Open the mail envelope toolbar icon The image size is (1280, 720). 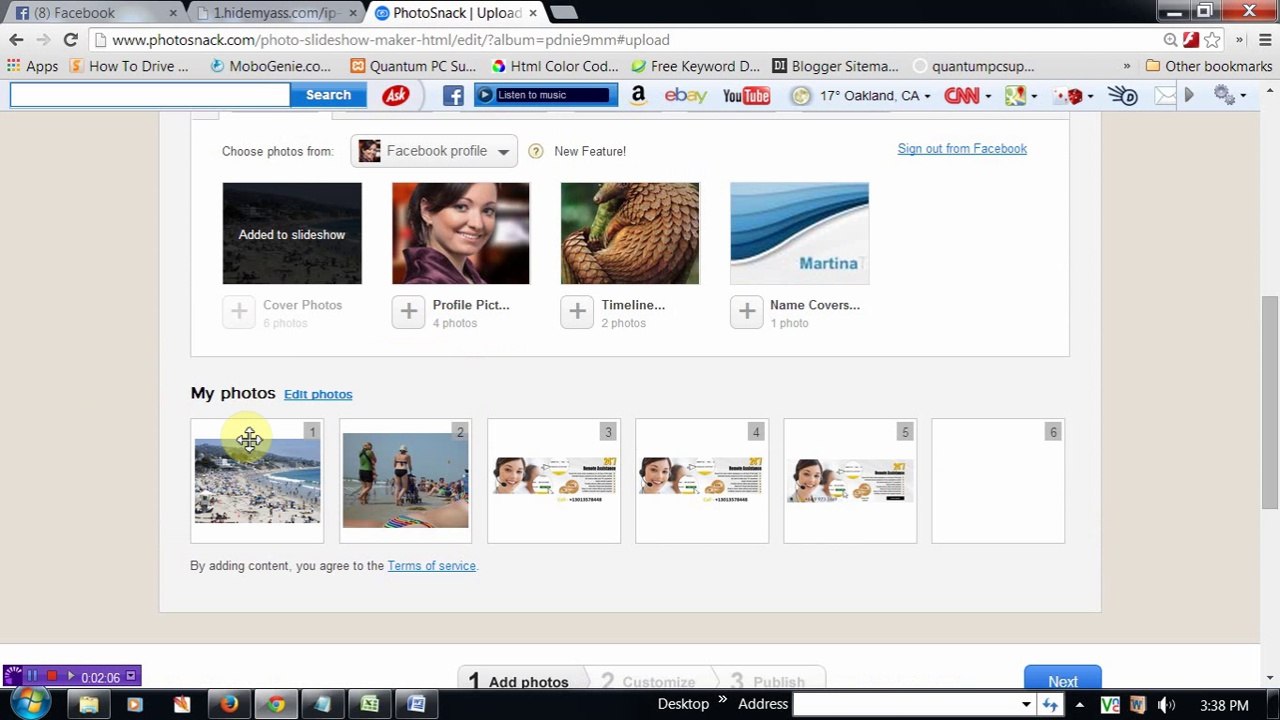coord(1165,95)
